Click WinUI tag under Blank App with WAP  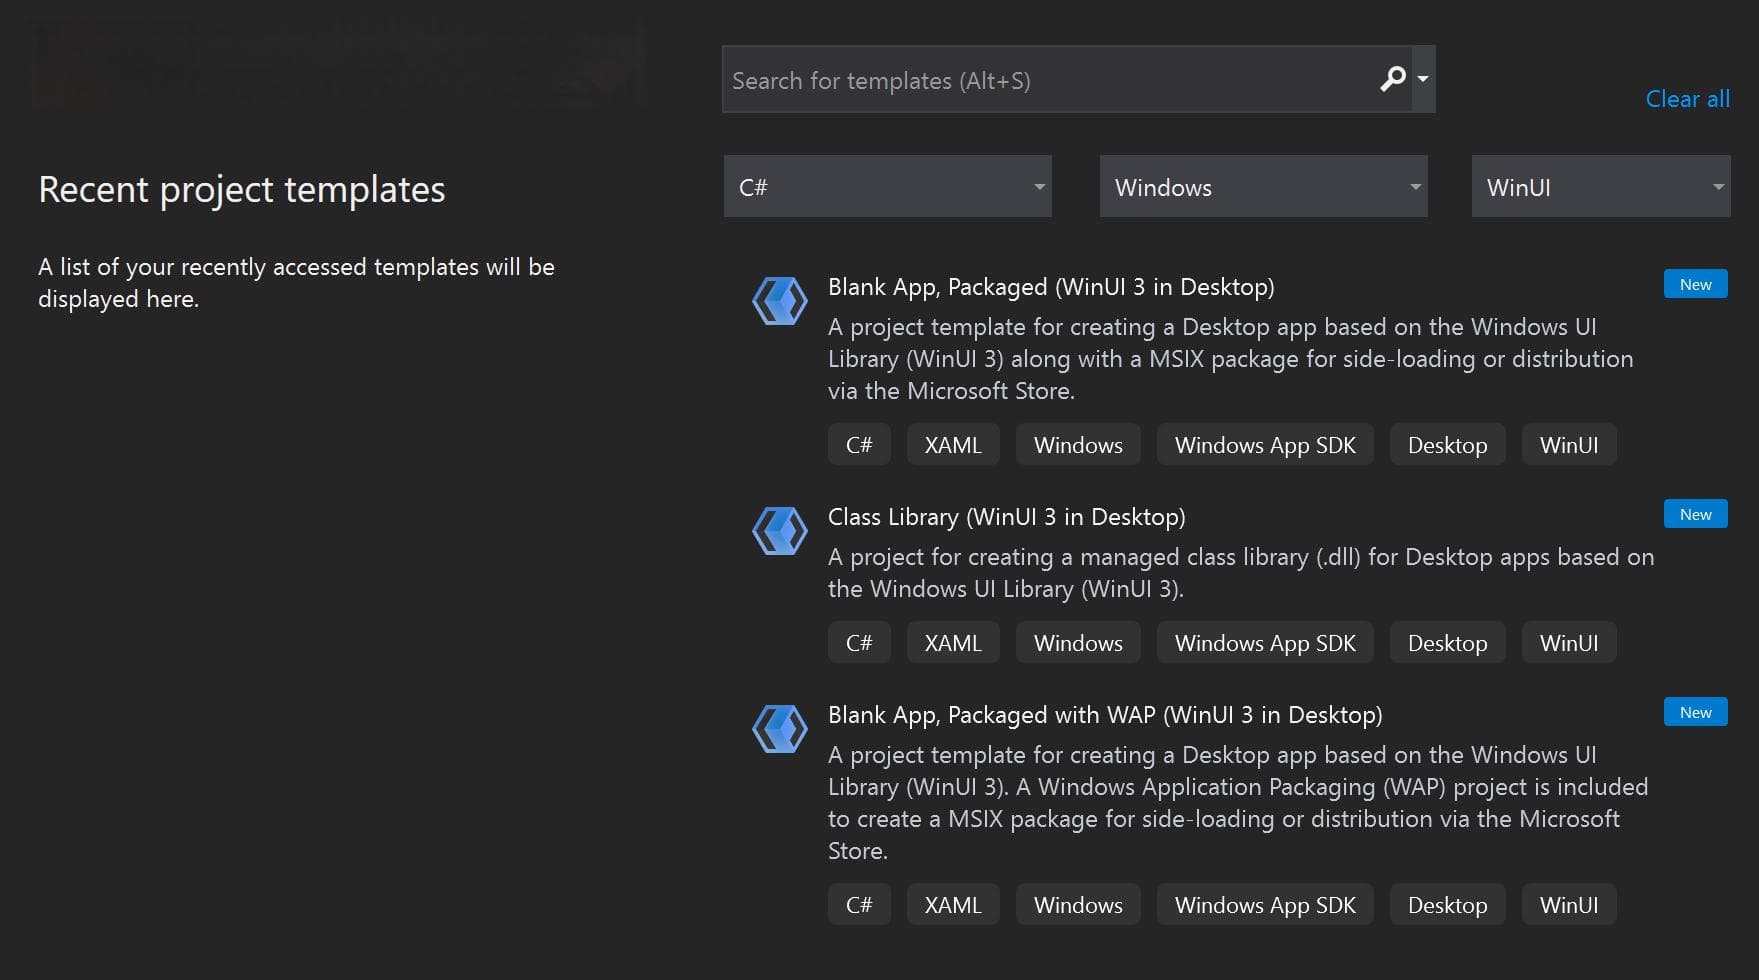pos(1569,905)
